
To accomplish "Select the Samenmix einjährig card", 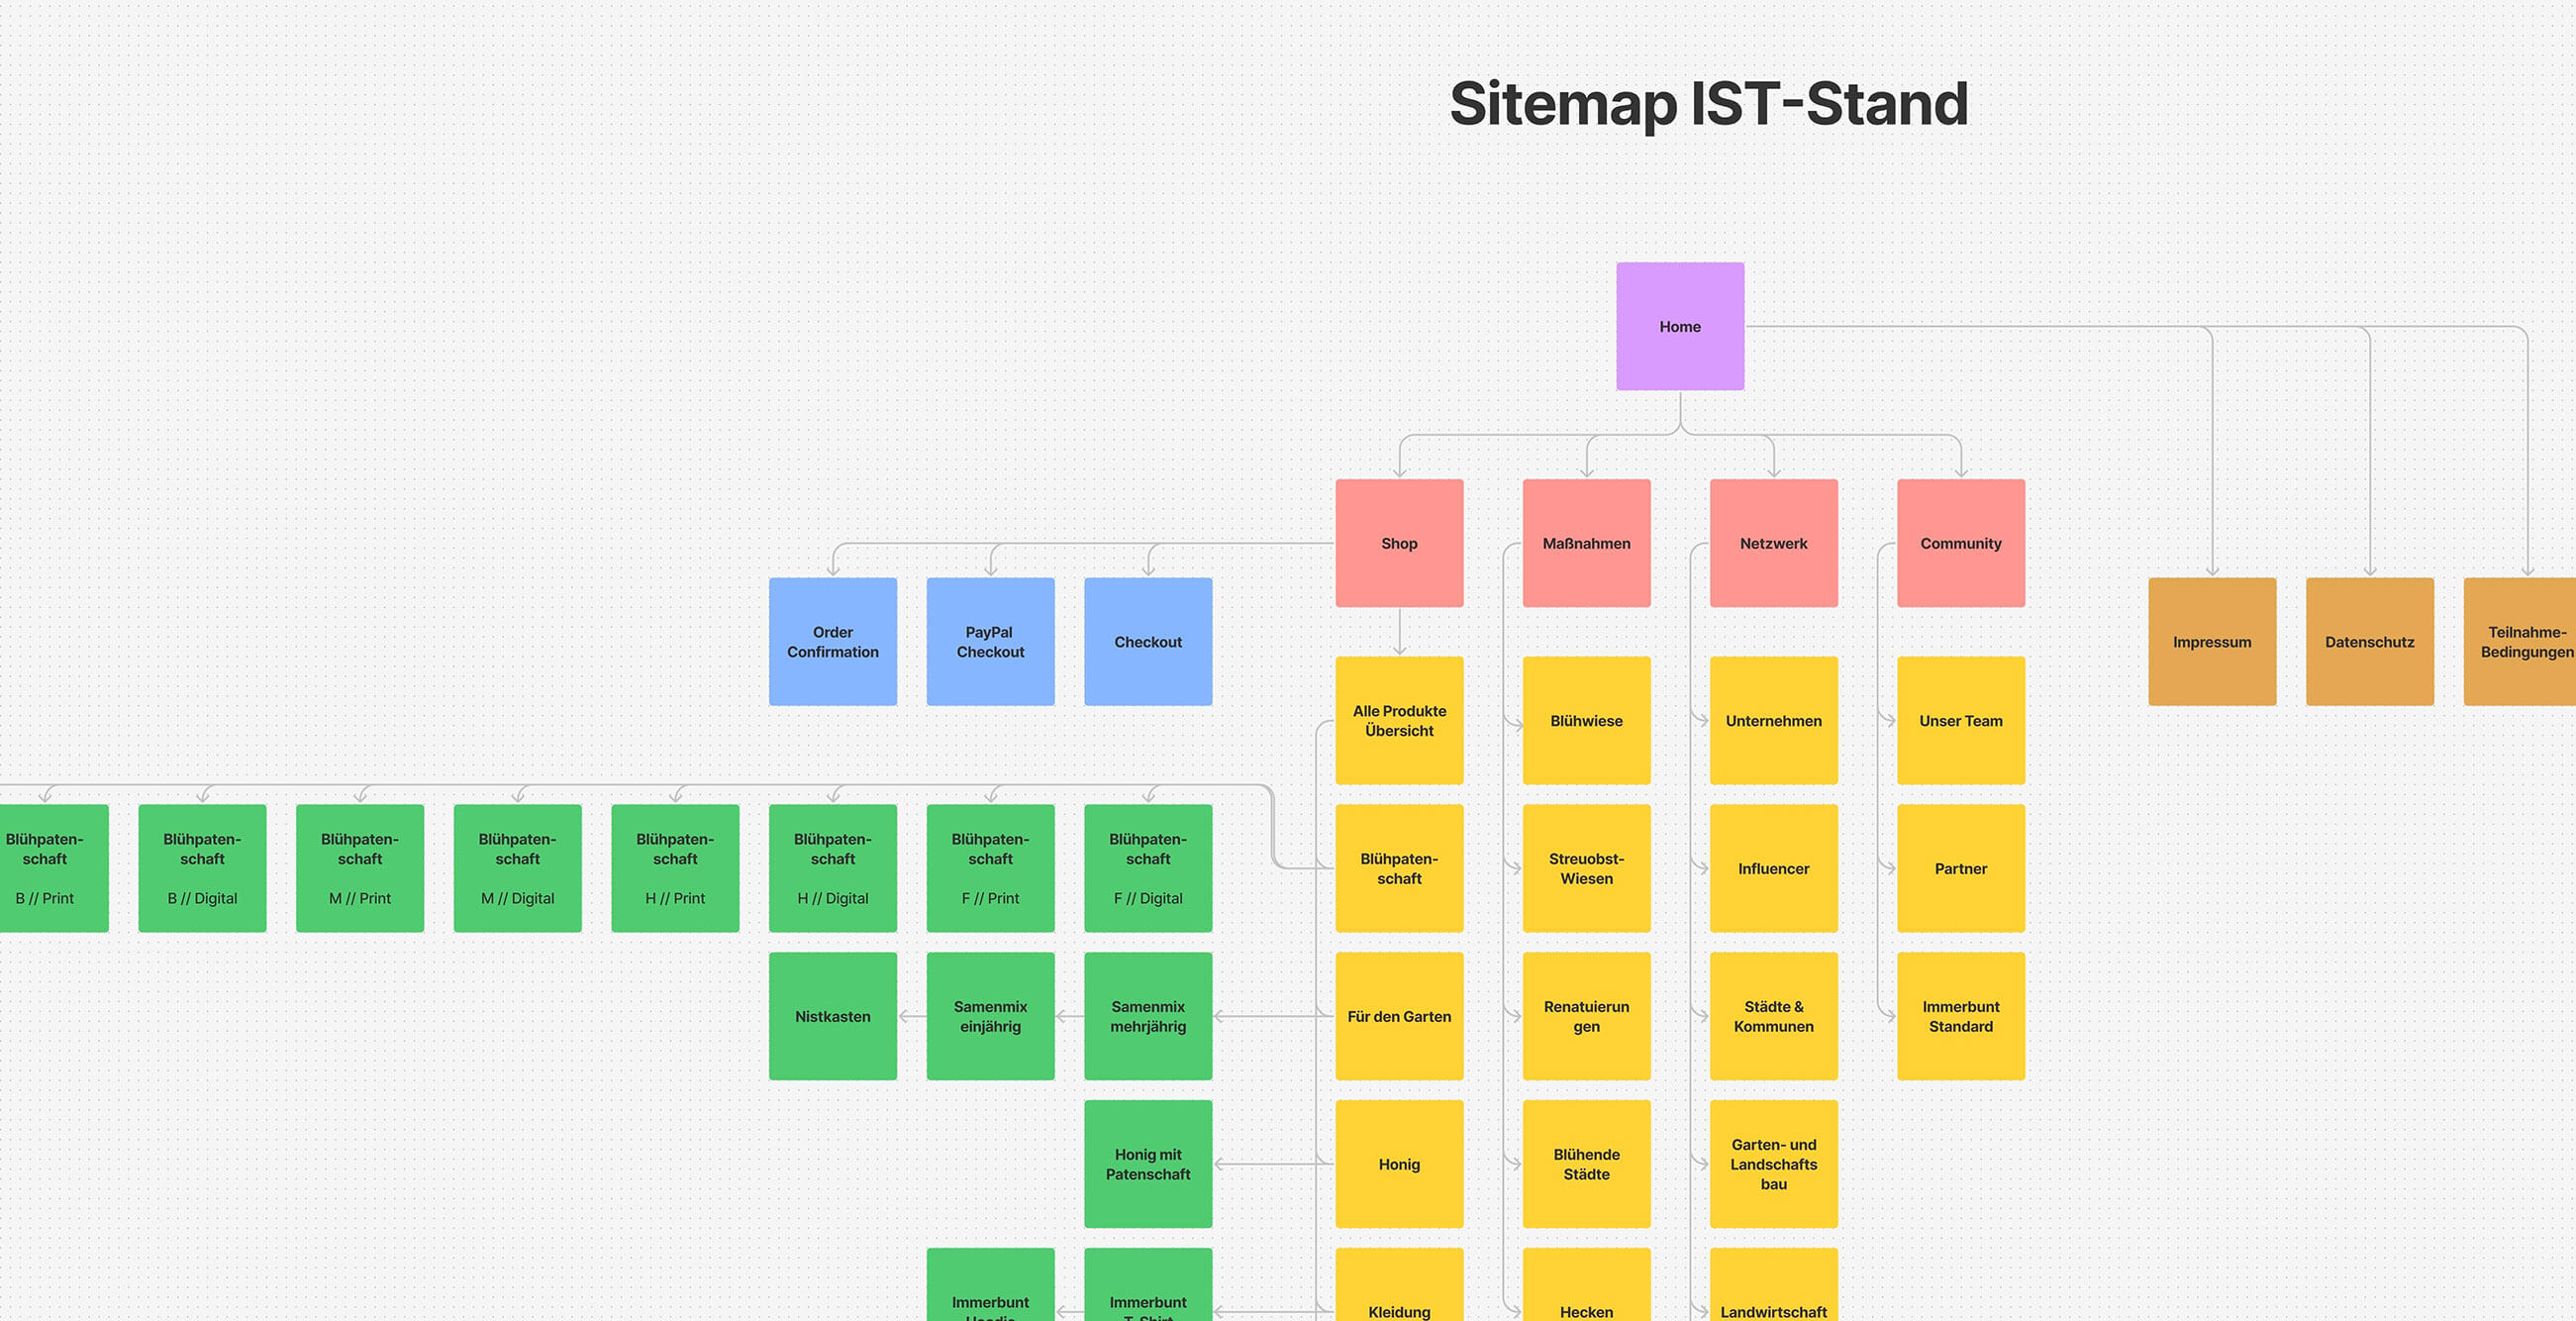I will (x=990, y=1016).
